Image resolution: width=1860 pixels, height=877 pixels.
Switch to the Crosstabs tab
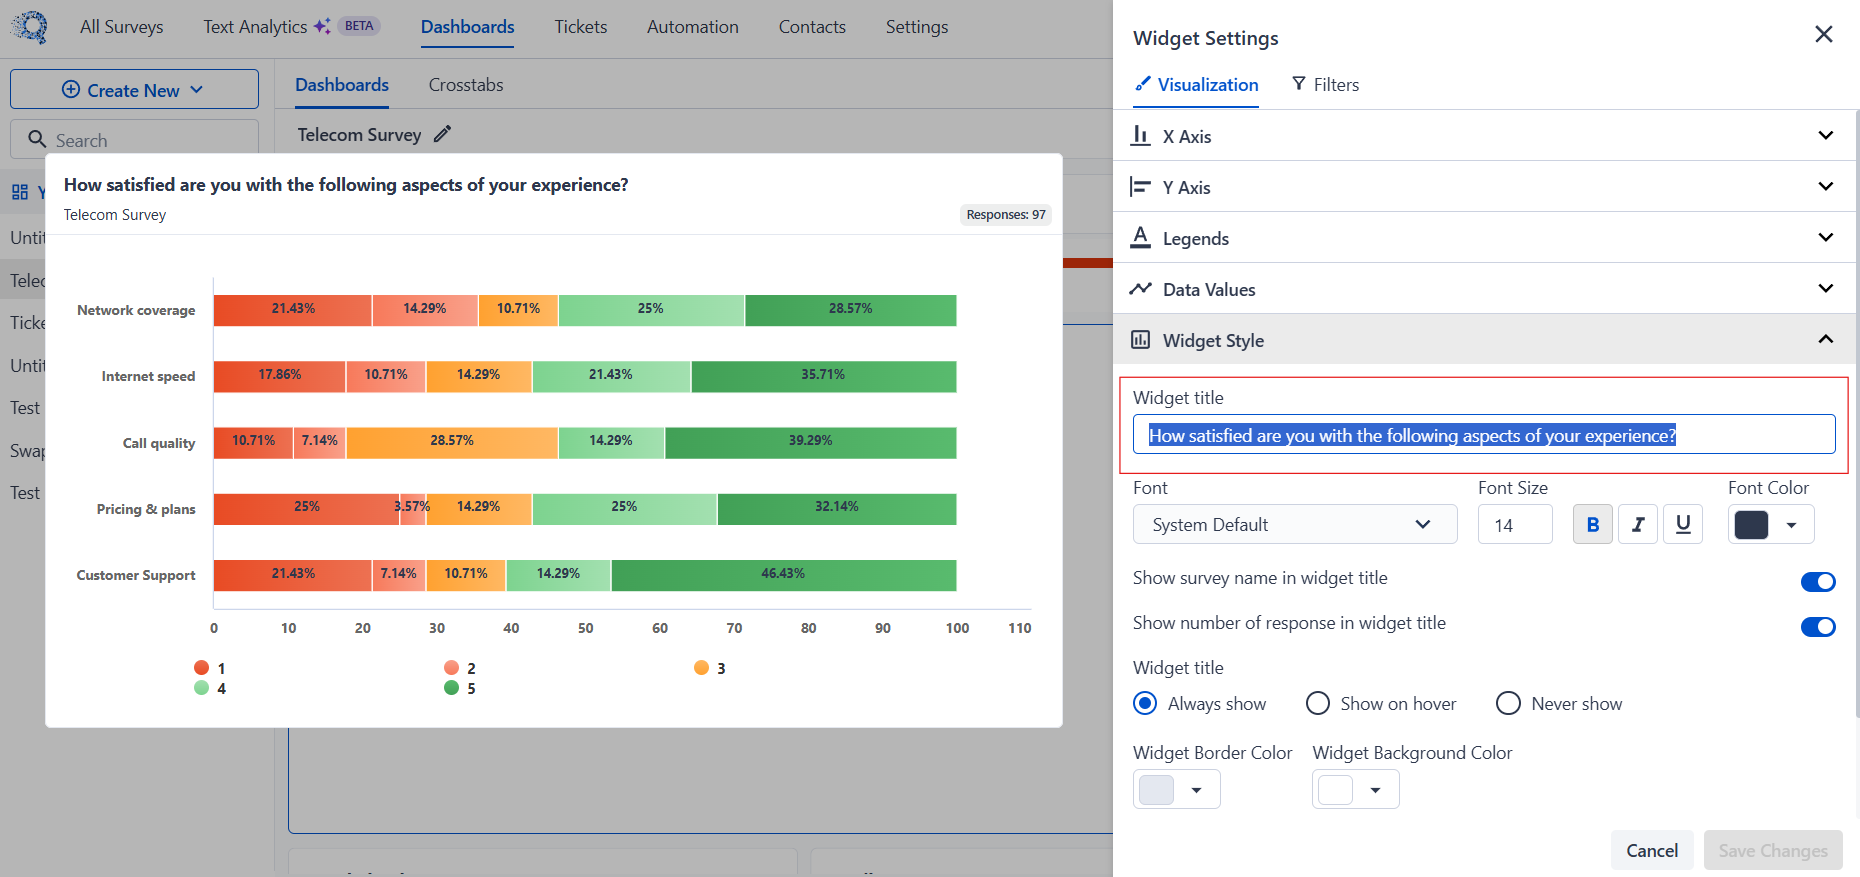(x=466, y=85)
